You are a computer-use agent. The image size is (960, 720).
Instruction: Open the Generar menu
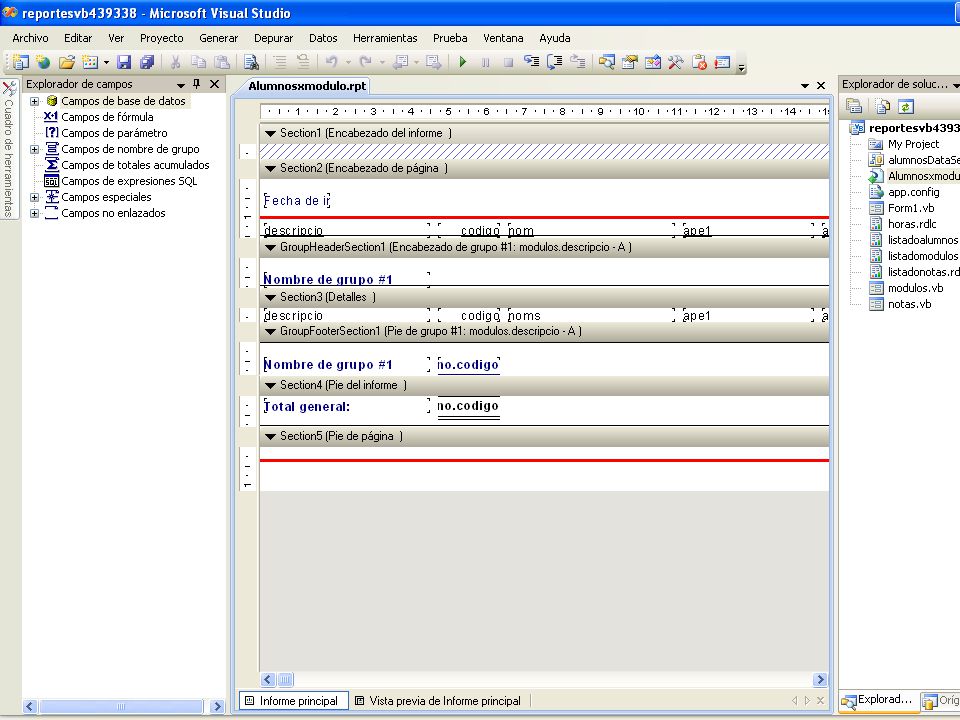[x=219, y=38]
